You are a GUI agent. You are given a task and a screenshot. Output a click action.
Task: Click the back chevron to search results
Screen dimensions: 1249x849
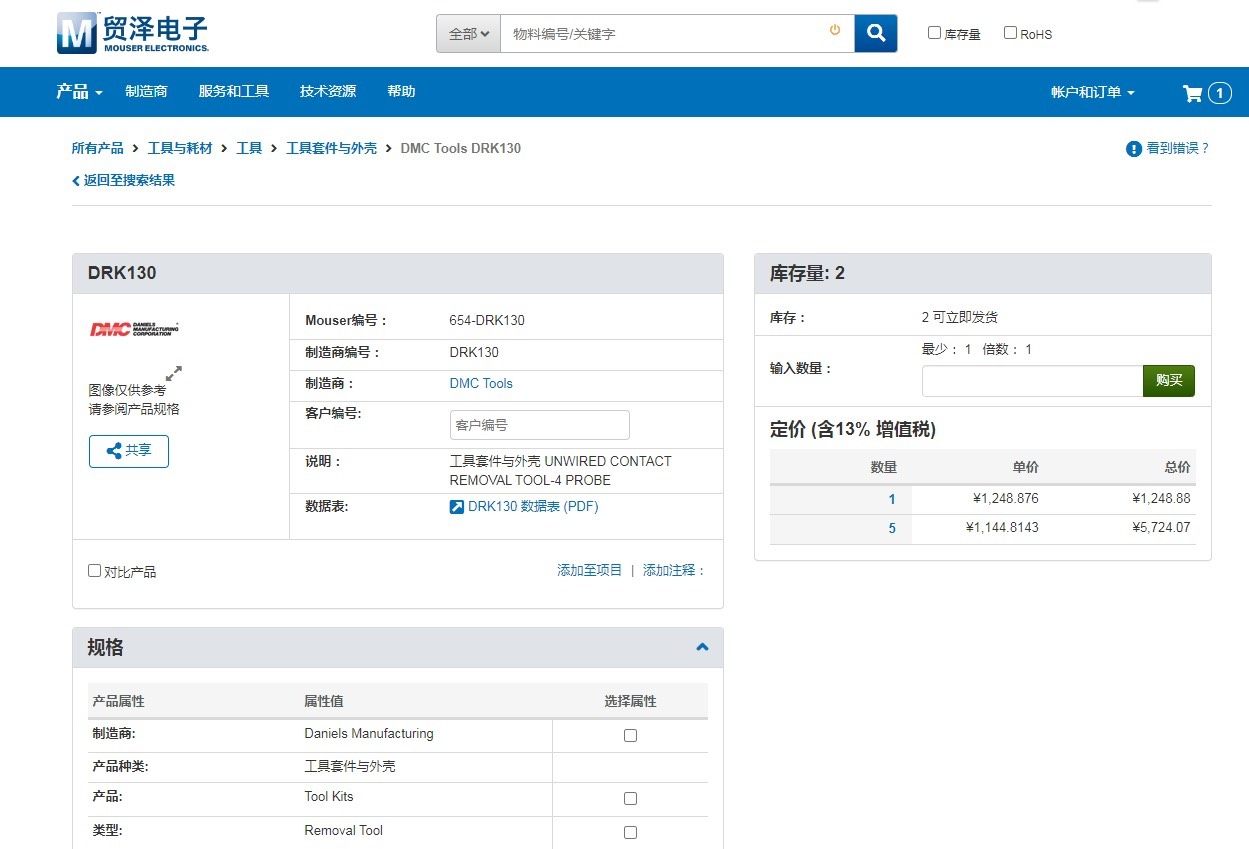pyautogui.click(x=75, y=181)
